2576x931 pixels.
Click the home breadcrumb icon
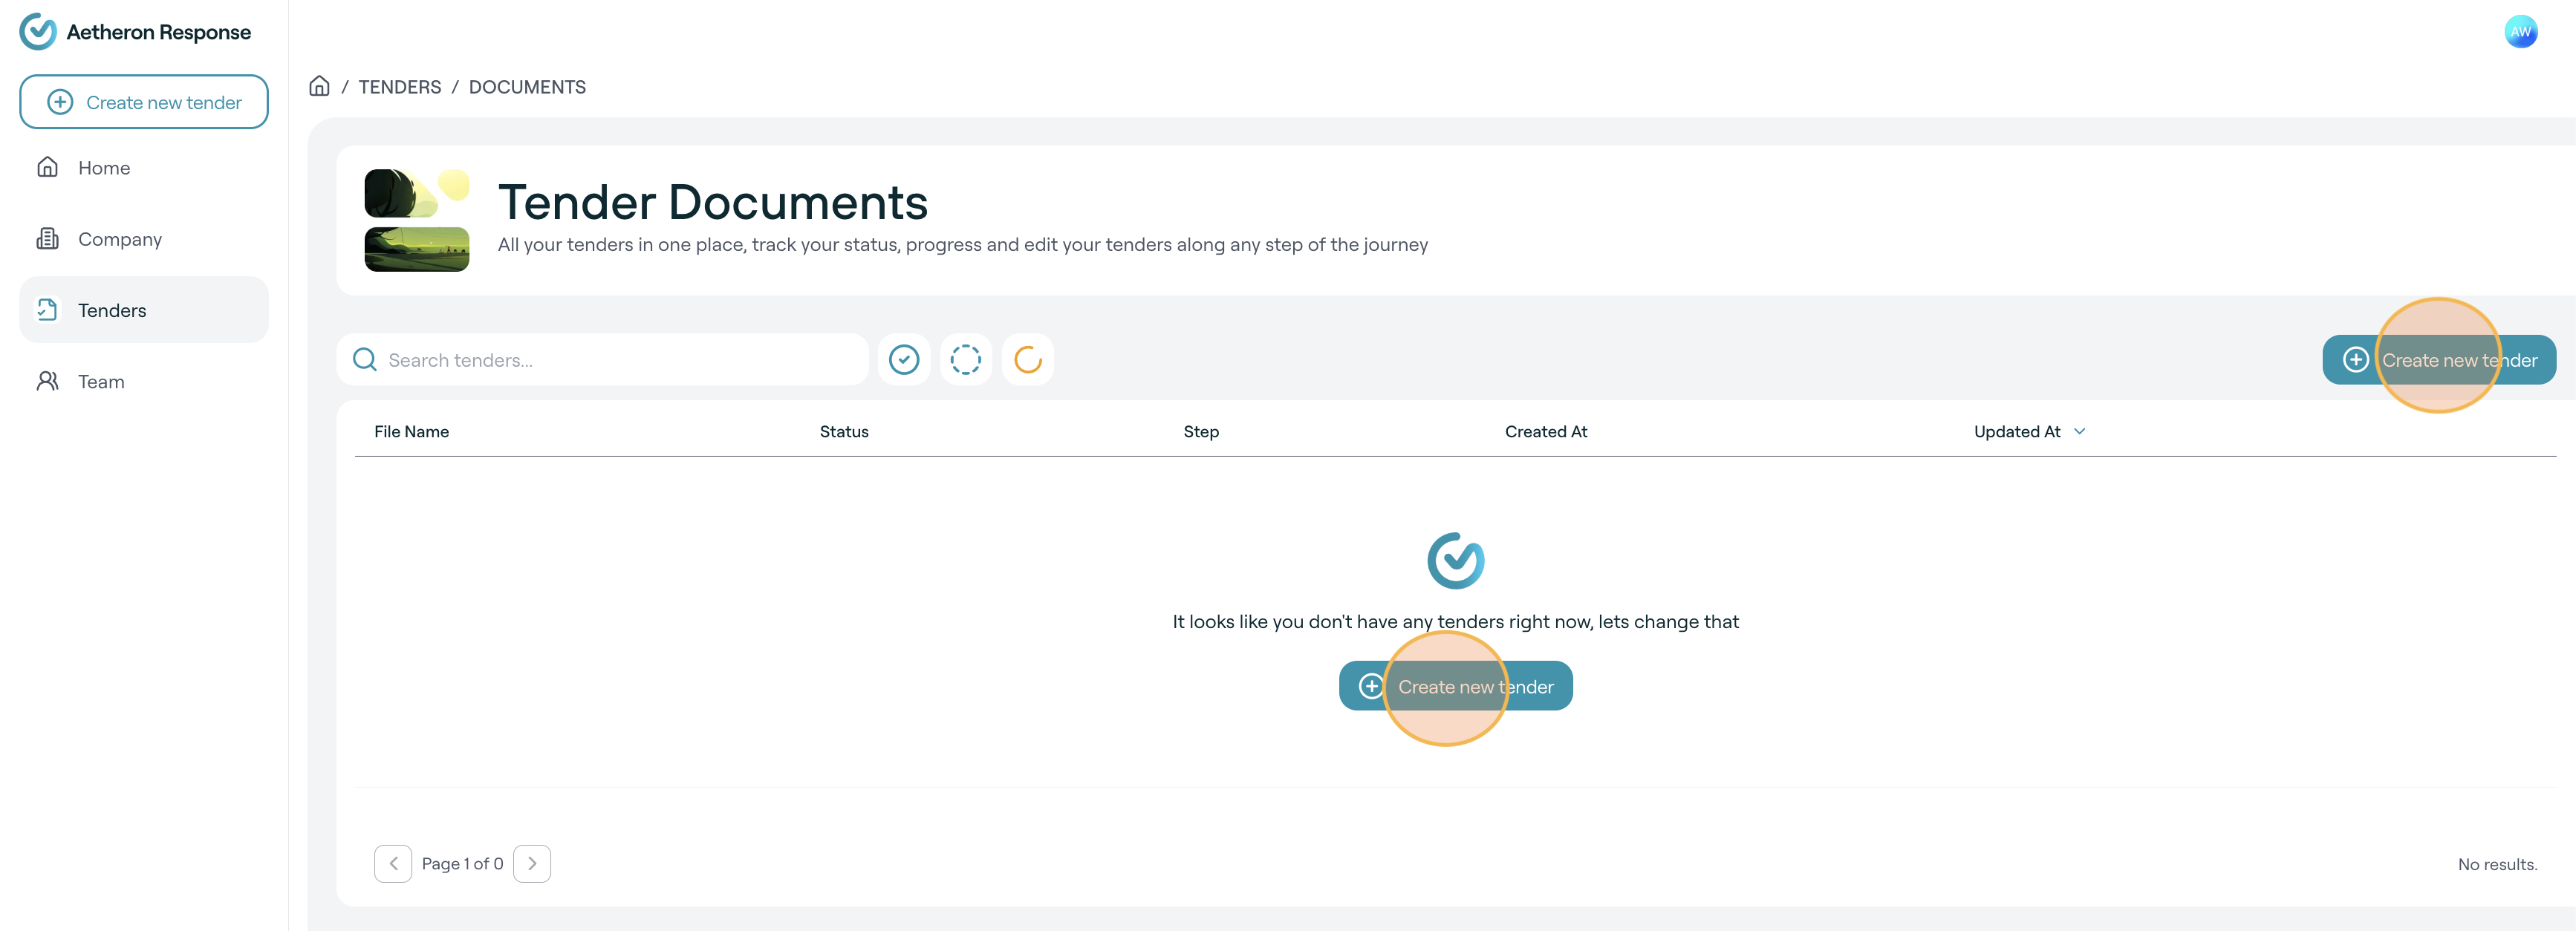pos(319,86)
